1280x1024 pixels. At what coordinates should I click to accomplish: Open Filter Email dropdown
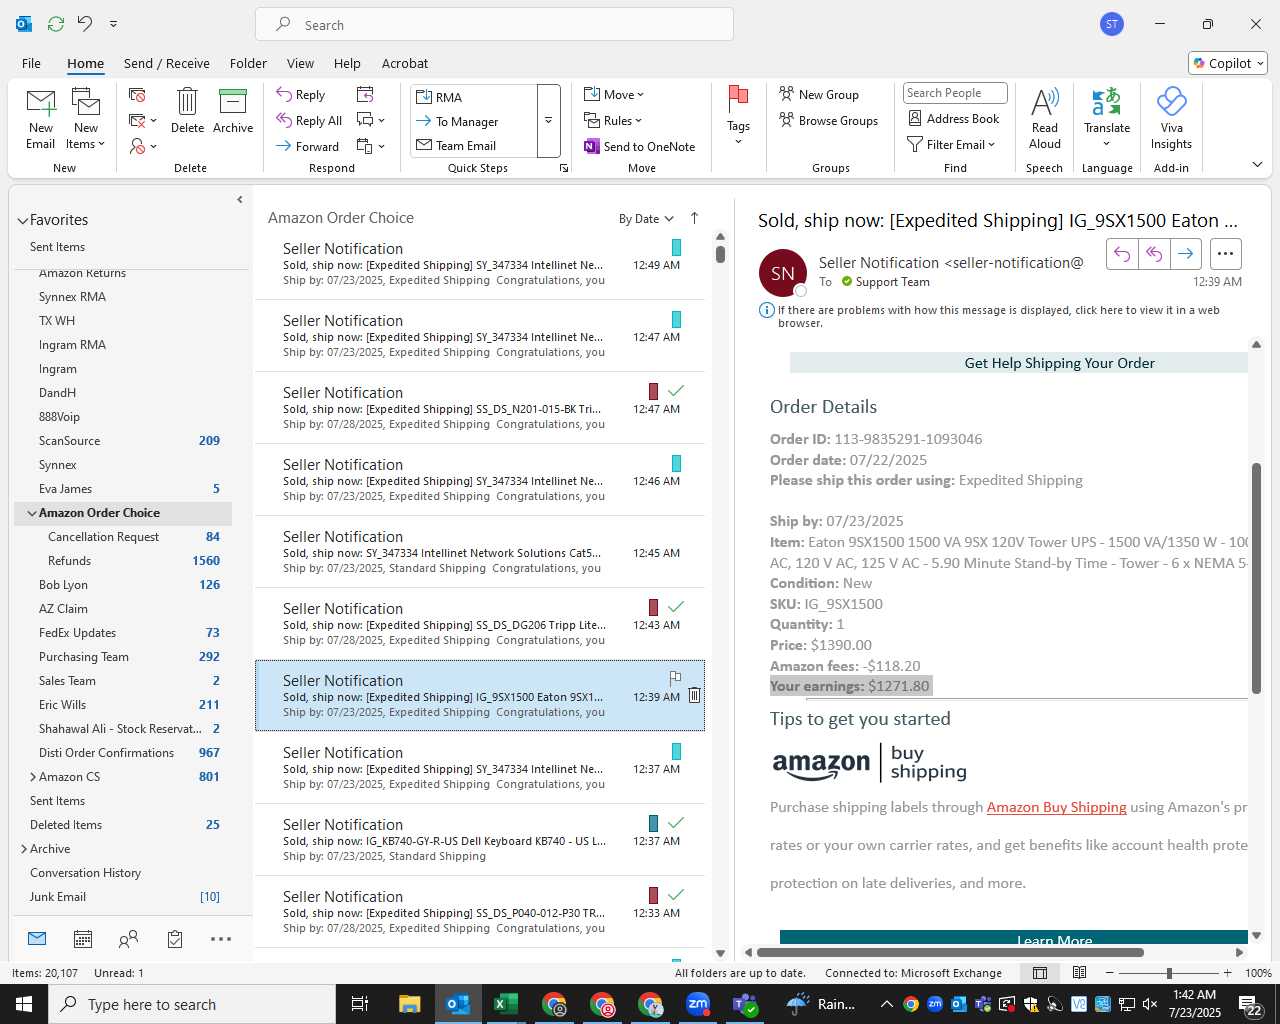tap(951, 144)
